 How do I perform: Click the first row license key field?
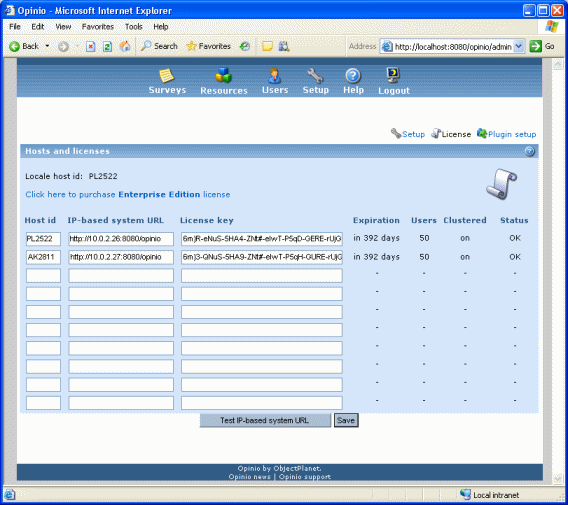262,239
